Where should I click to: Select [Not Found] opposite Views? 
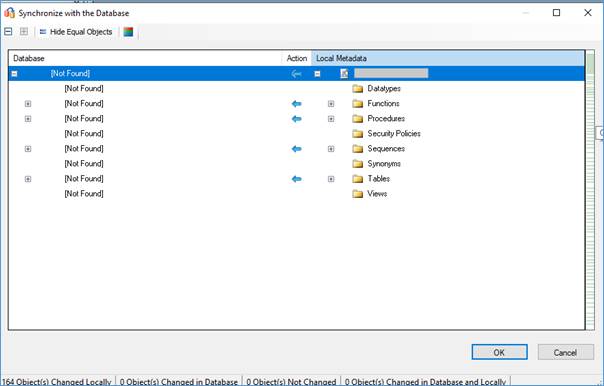[84, 194]
